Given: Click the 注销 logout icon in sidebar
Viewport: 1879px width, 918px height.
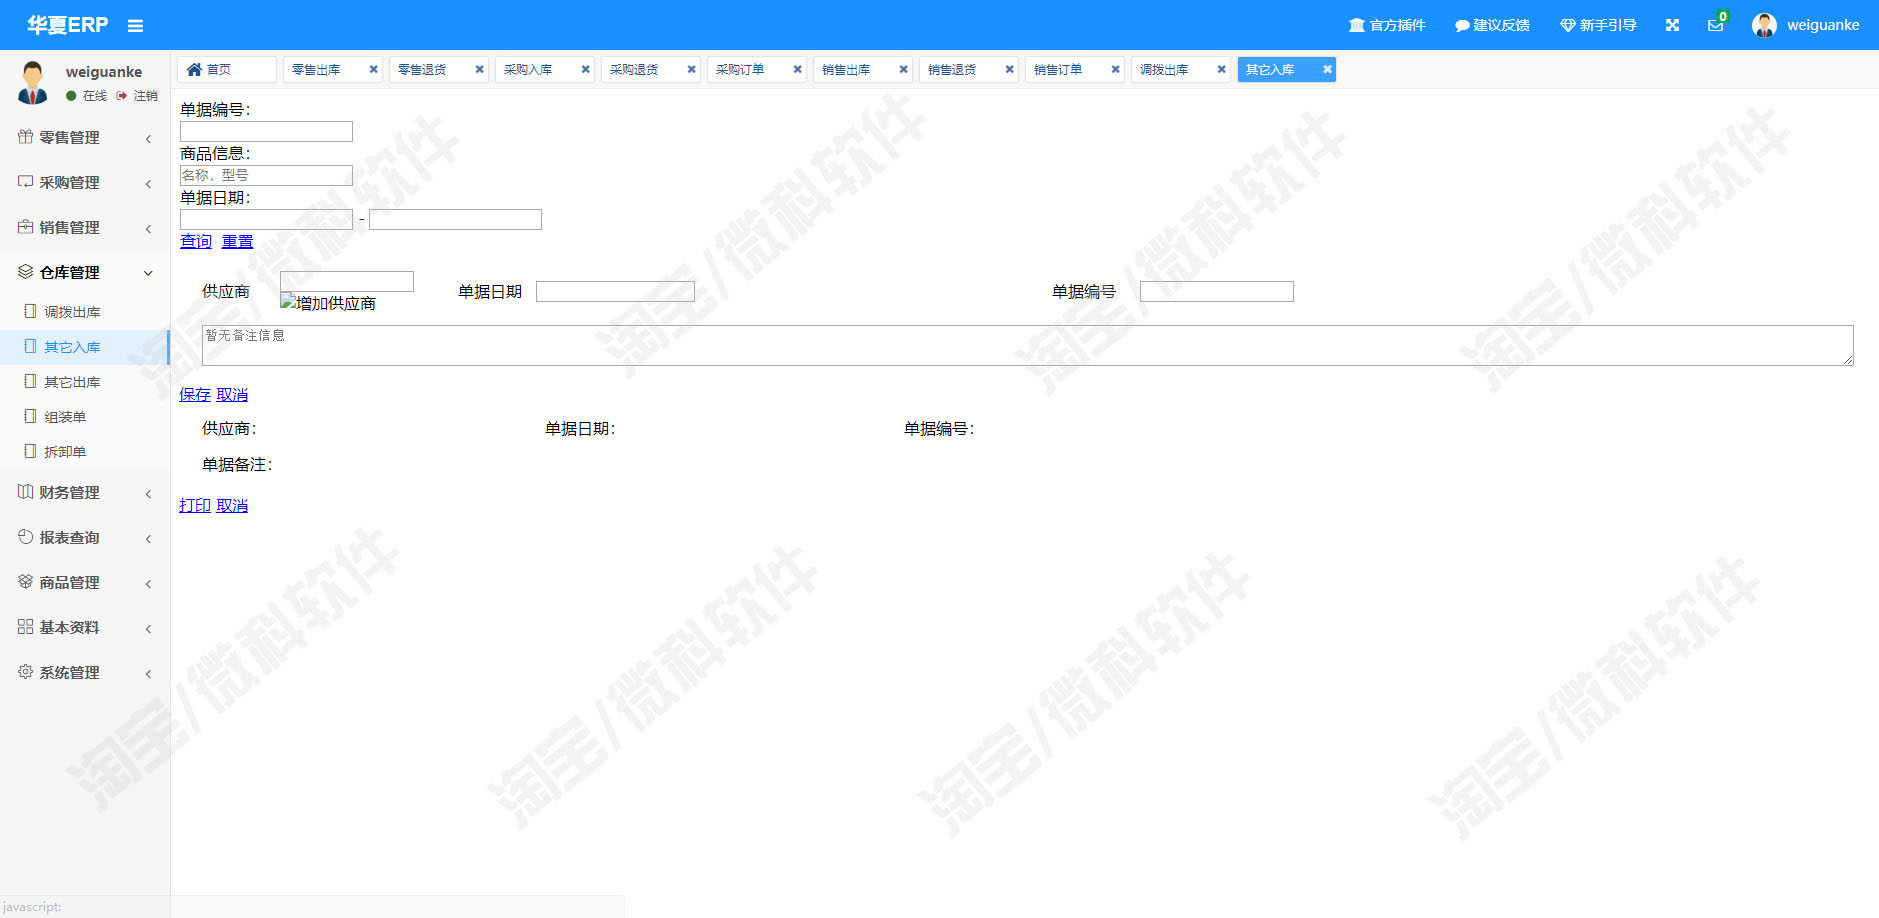Looking at the screenshot, I should click(x=122, y=96).
